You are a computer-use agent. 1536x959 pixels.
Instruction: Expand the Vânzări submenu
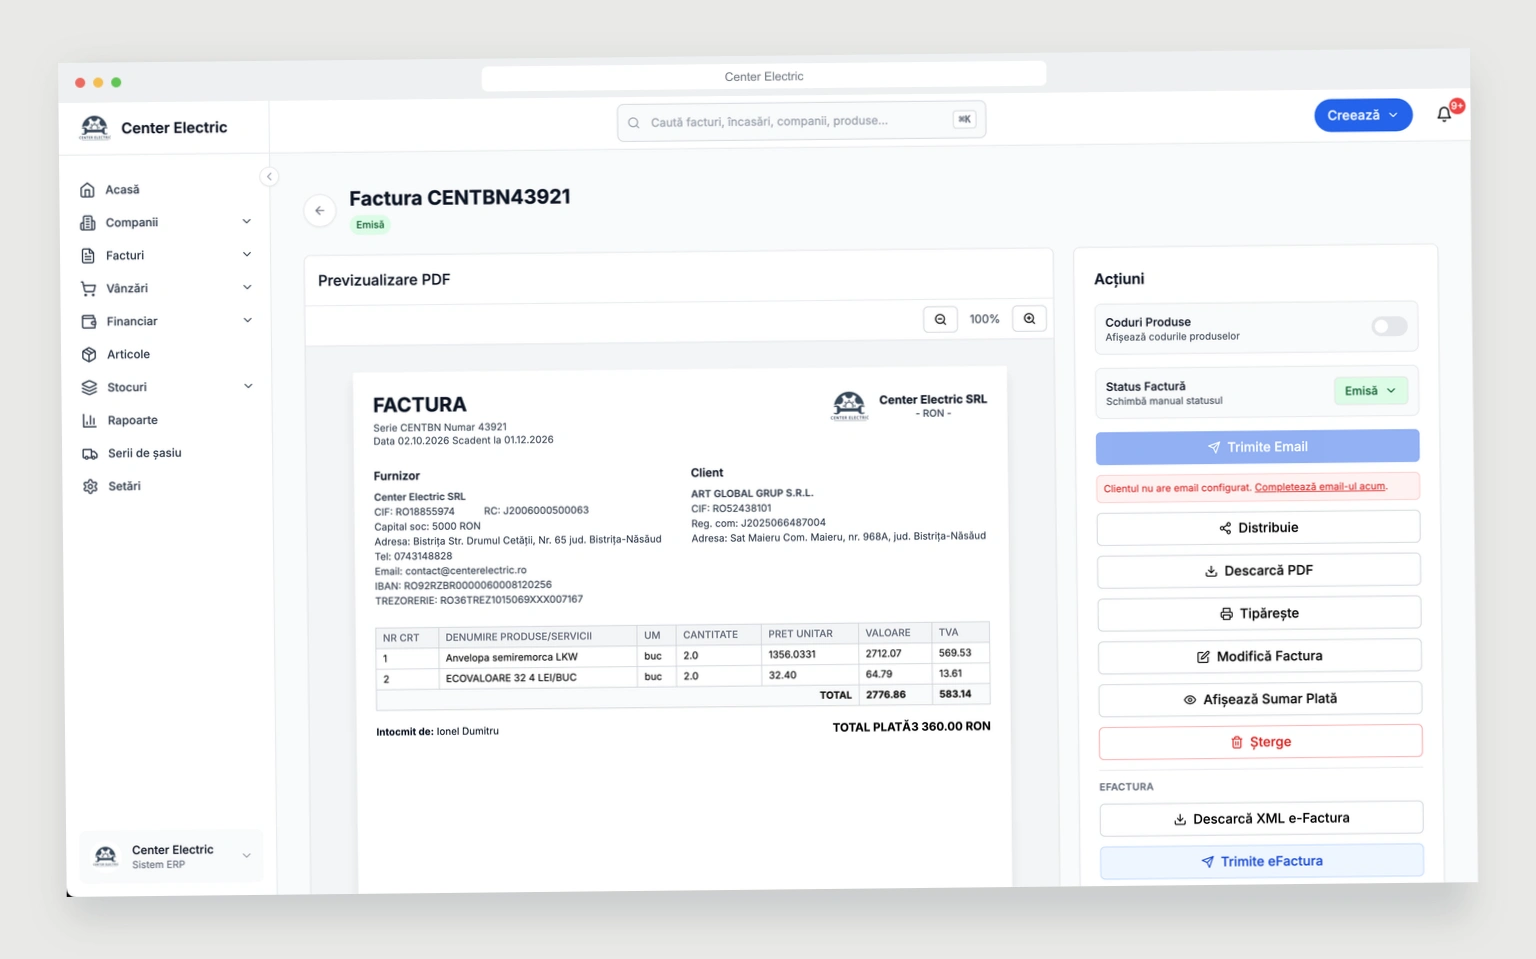167,288
